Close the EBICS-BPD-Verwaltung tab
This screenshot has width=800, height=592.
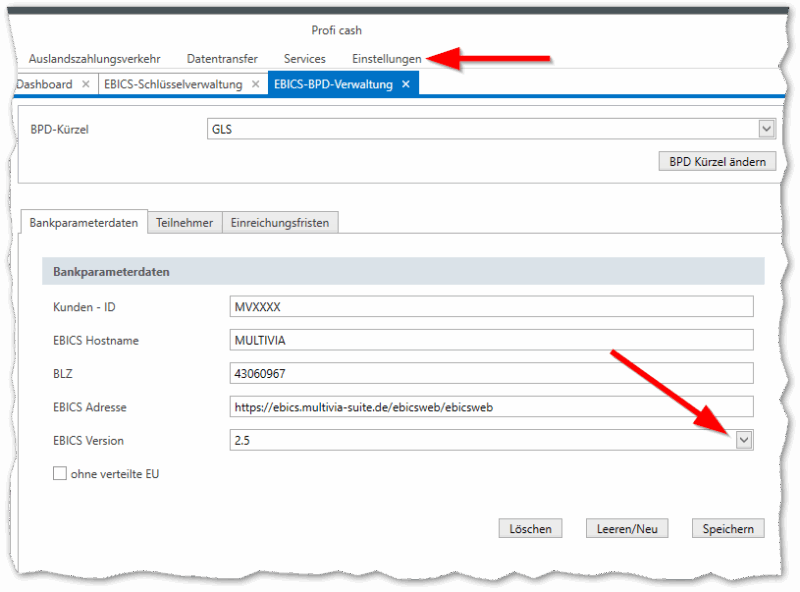click(x=404, y=84)
